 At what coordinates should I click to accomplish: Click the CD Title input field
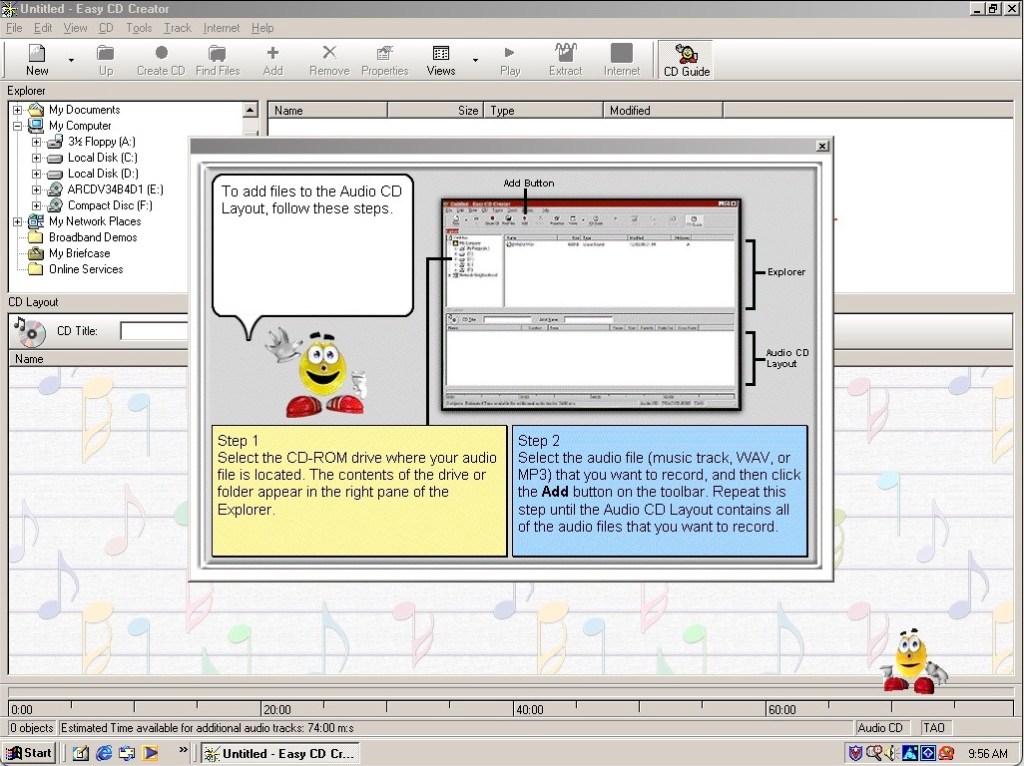point(154,331)
